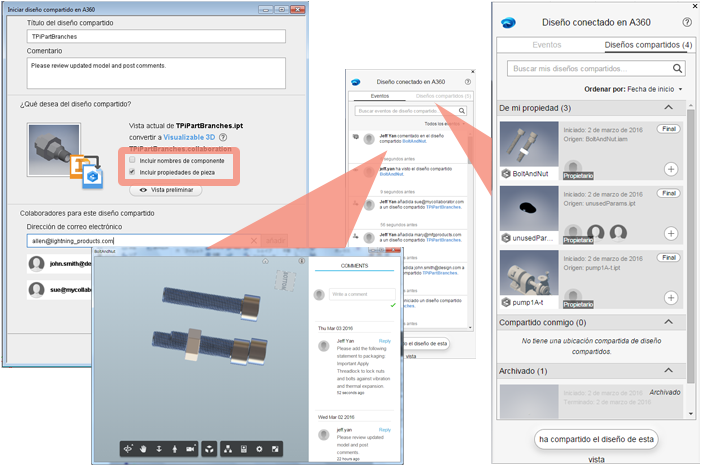Open the BoltAndNut design thumbnail
Screen dimensions: 701x467
pos(529,144)
